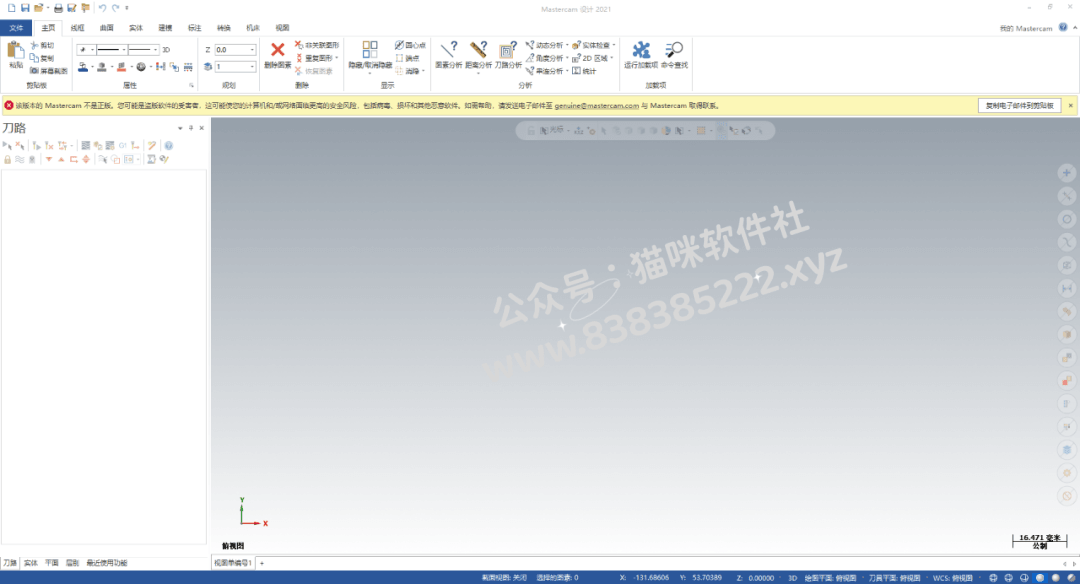Click the select all operations icon in 刀路 panel
This screenshot has width=1080, height=584.
click(x=7, y=145)
